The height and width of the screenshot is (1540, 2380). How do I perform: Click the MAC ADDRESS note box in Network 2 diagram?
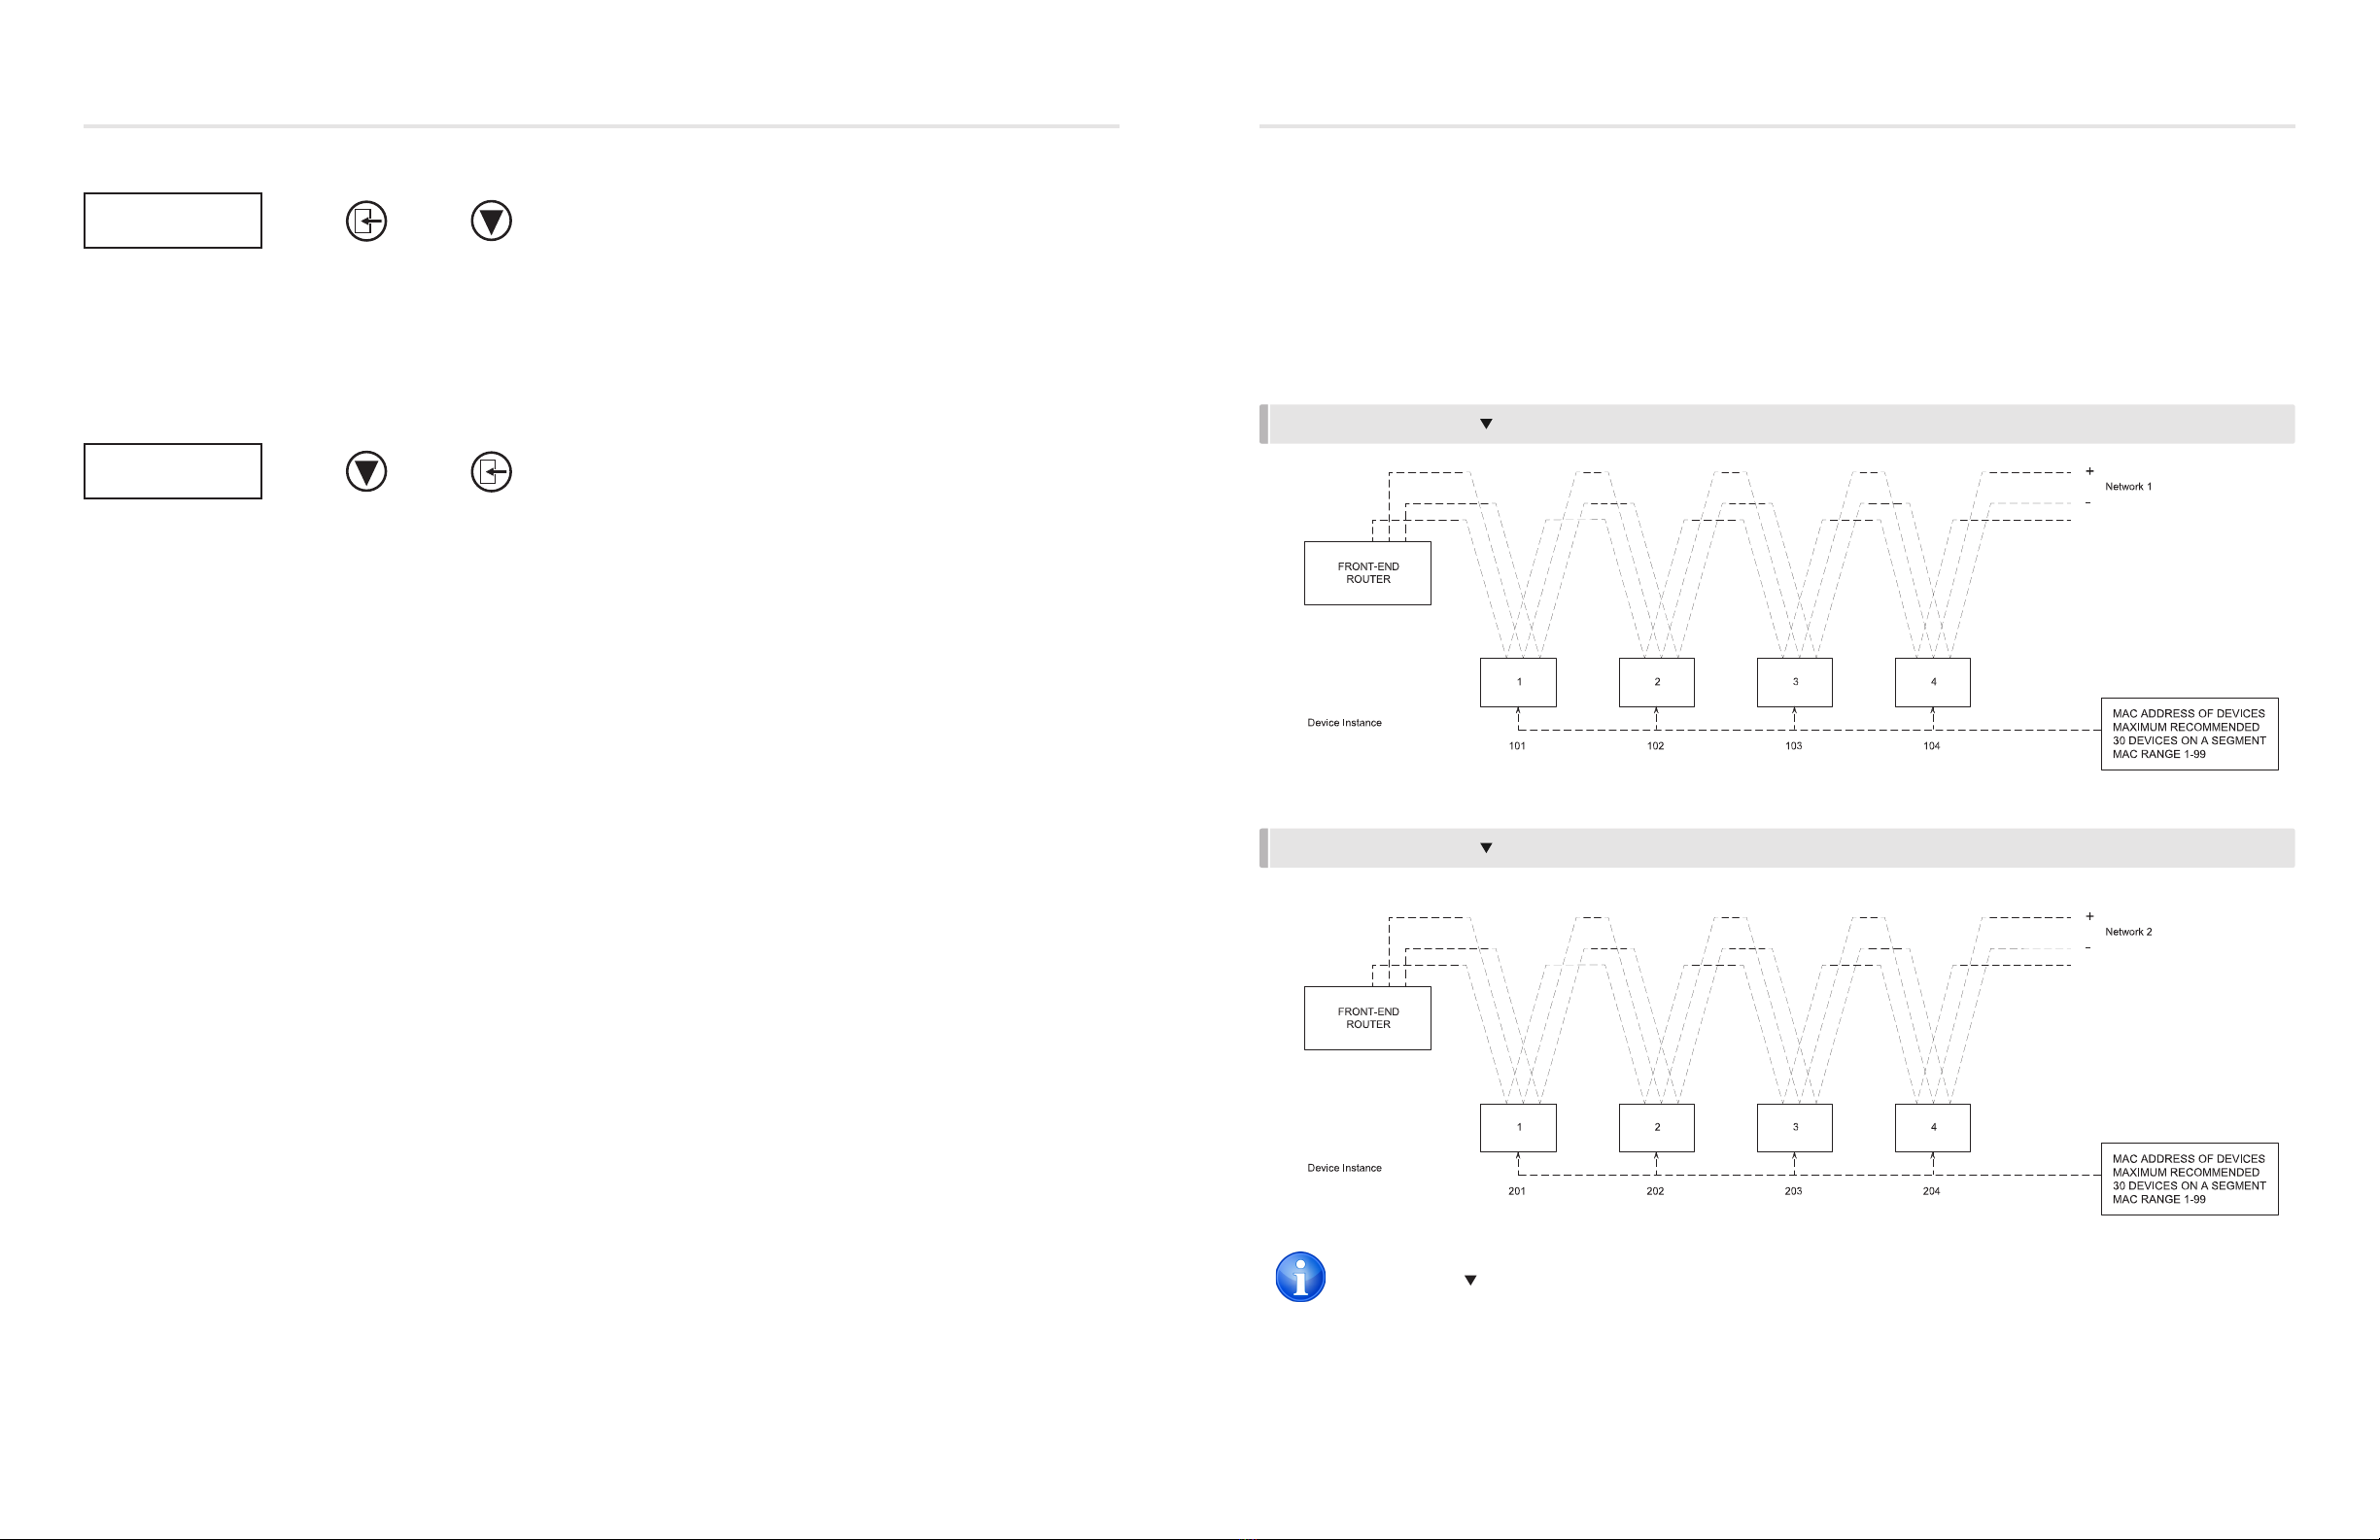coord(2189,1179)
